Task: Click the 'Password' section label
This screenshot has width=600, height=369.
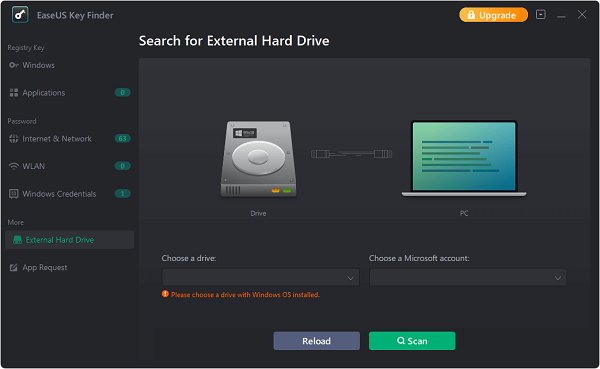Action: point(22,121)
